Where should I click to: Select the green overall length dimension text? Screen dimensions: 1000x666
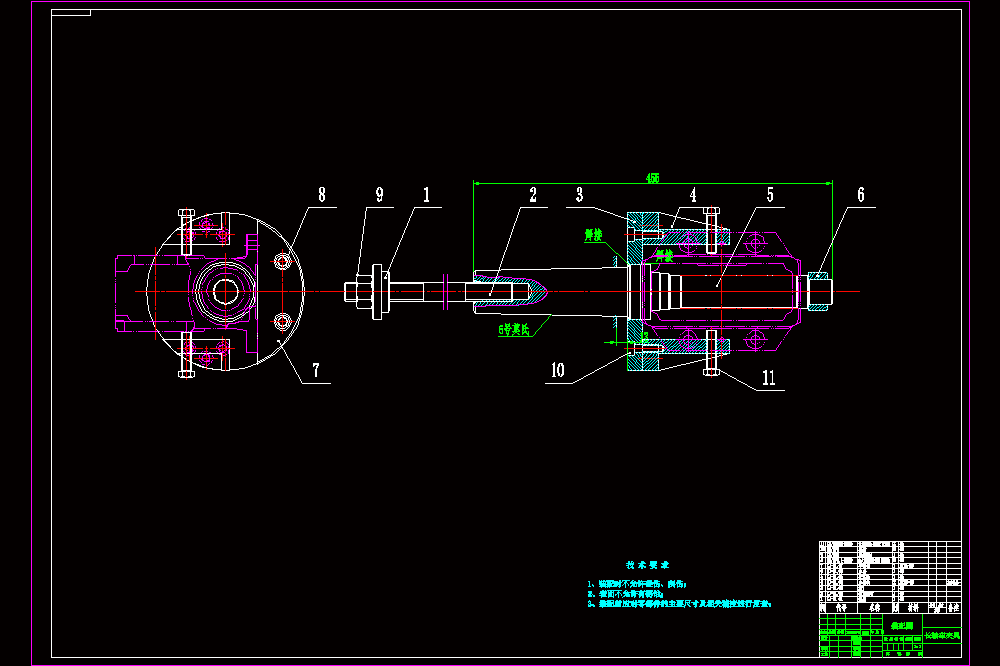[652, 179]
